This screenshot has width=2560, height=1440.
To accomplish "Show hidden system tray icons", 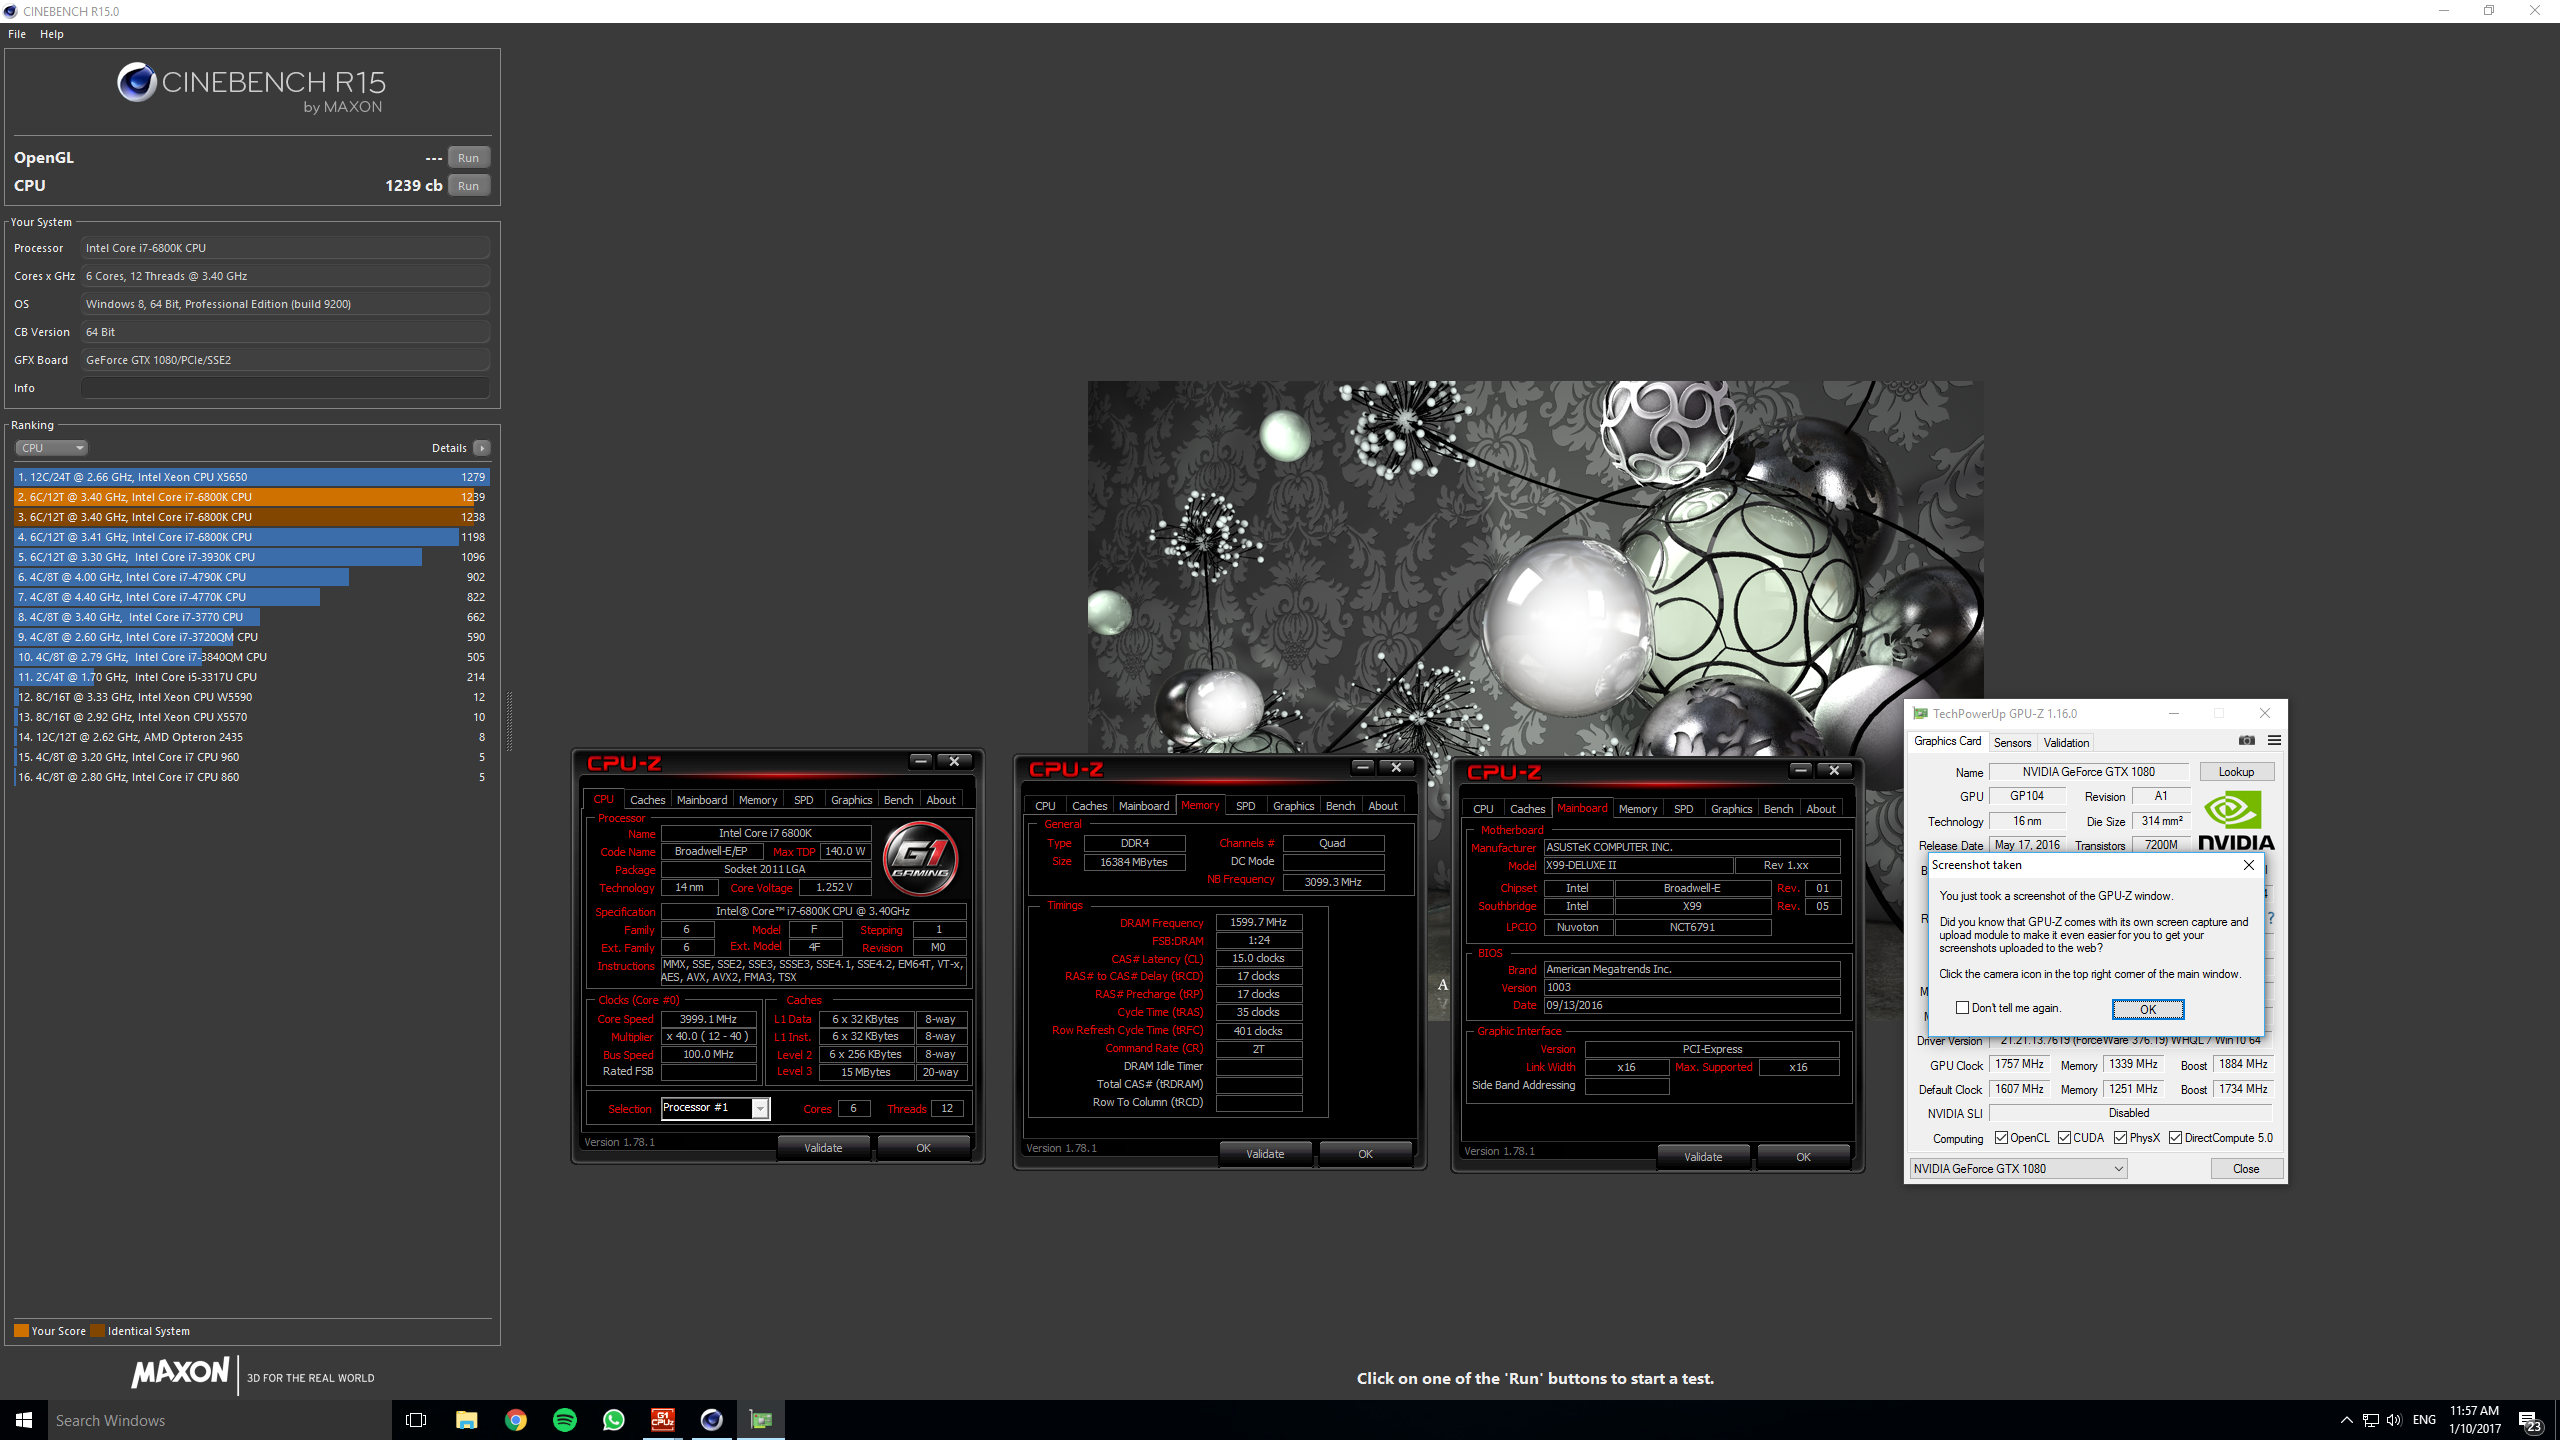I will pos(2346,1420).
